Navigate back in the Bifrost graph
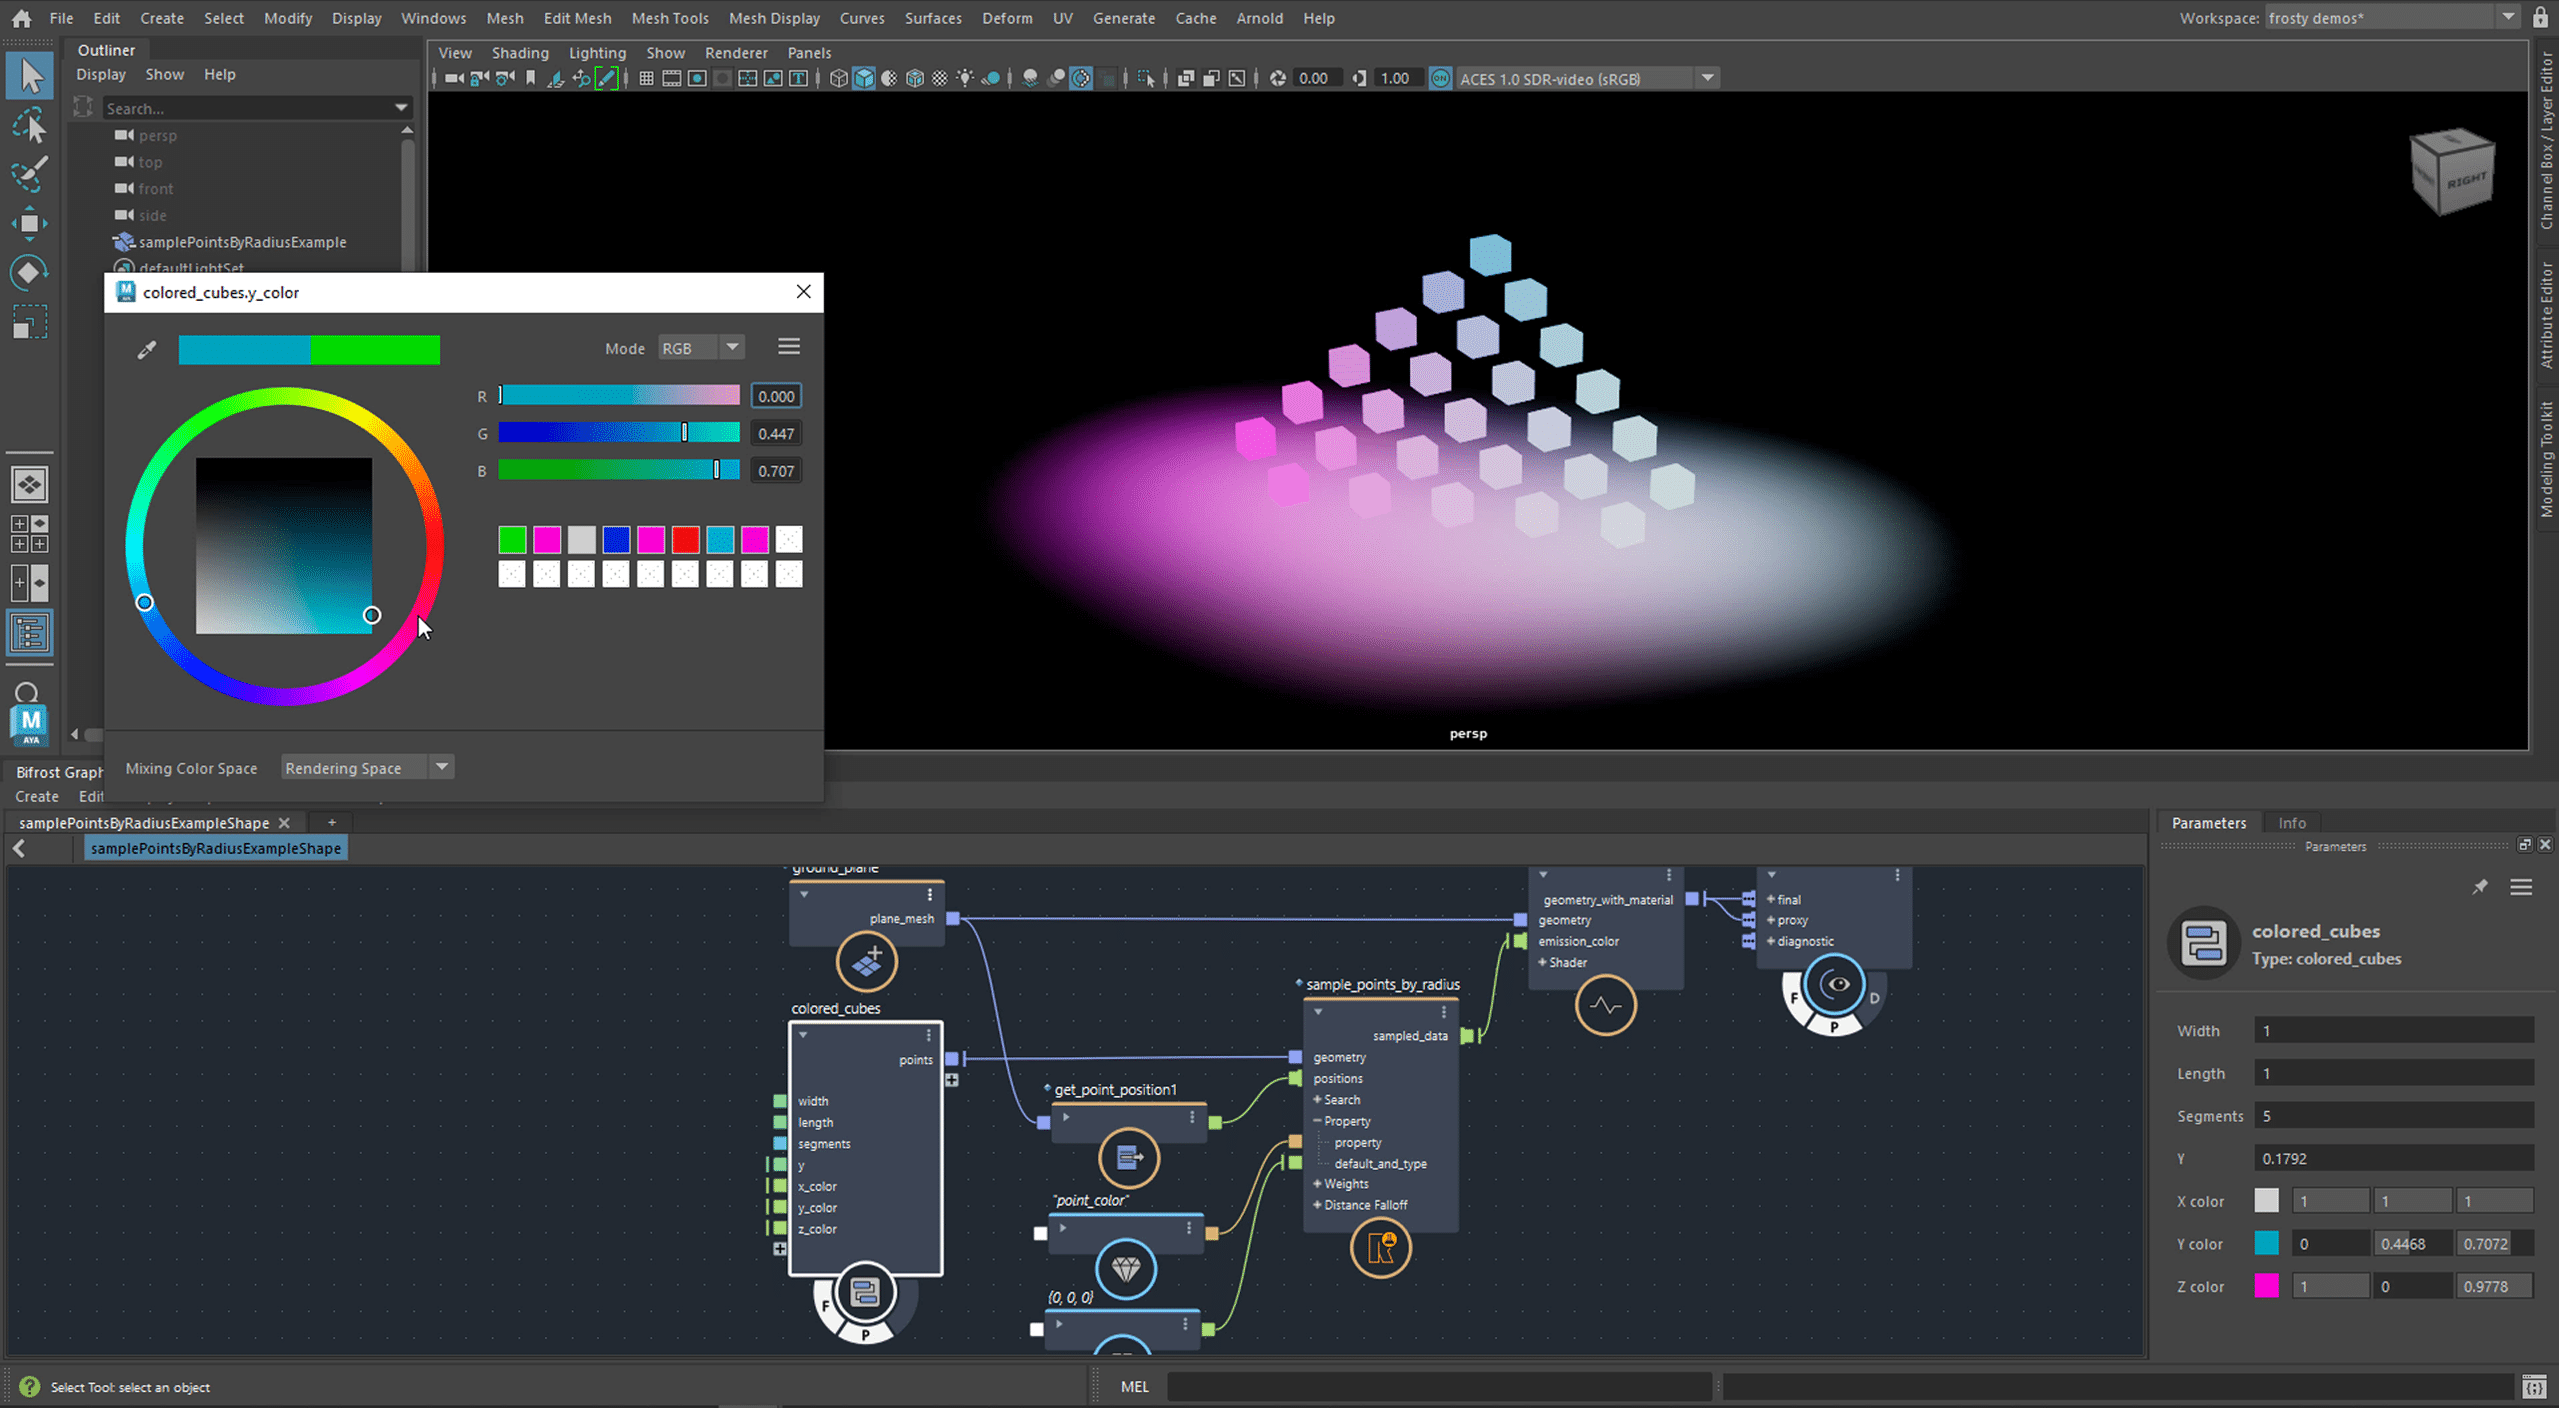This screenshot has width=2559, height=1408. (19, 848)
